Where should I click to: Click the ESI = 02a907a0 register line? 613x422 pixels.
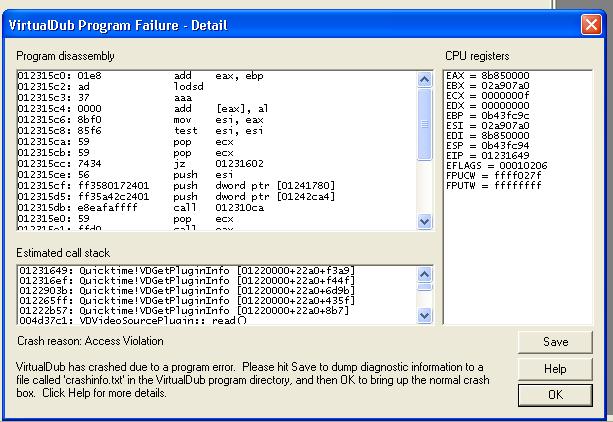click(488, 126)
